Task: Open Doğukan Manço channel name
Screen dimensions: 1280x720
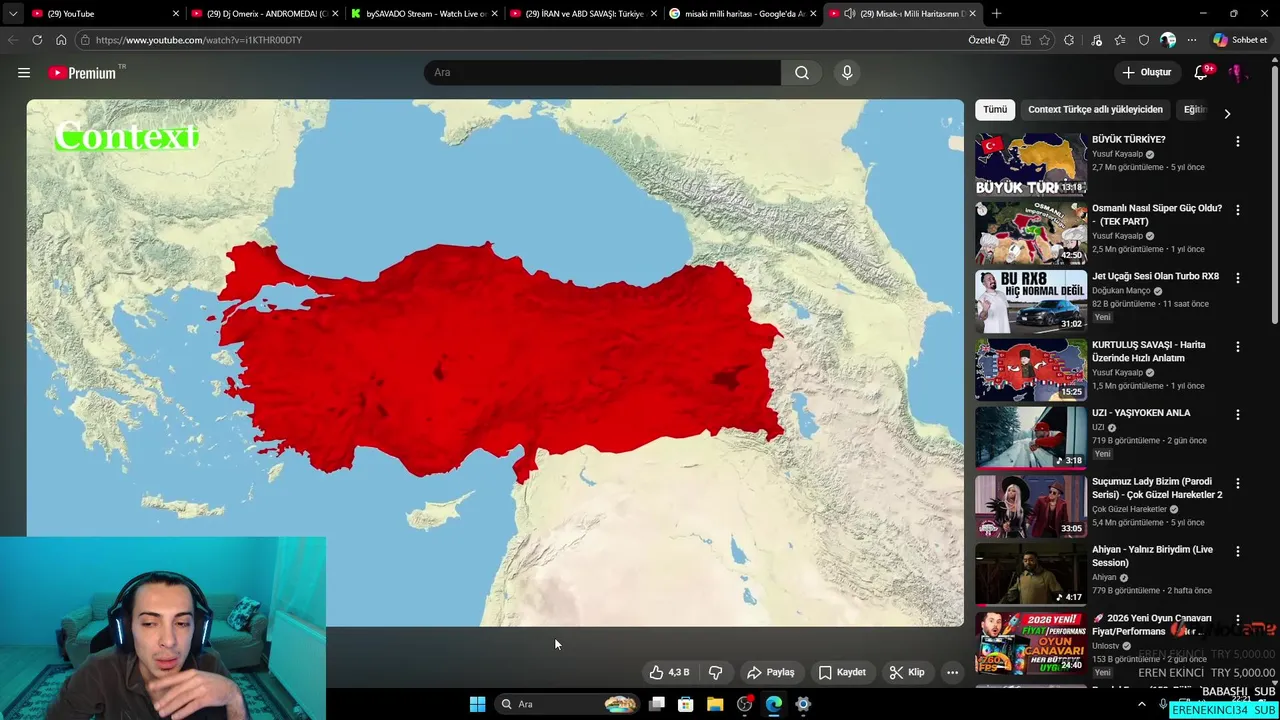Action: 1121,291
